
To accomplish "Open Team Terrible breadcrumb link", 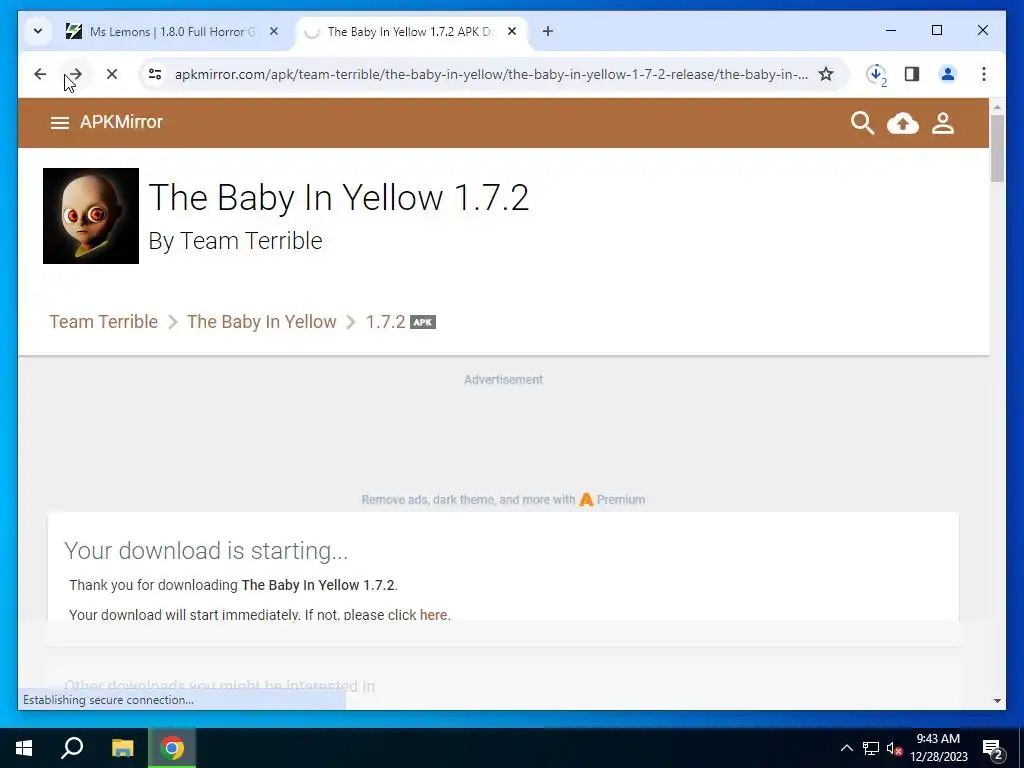I will (103, 322).
